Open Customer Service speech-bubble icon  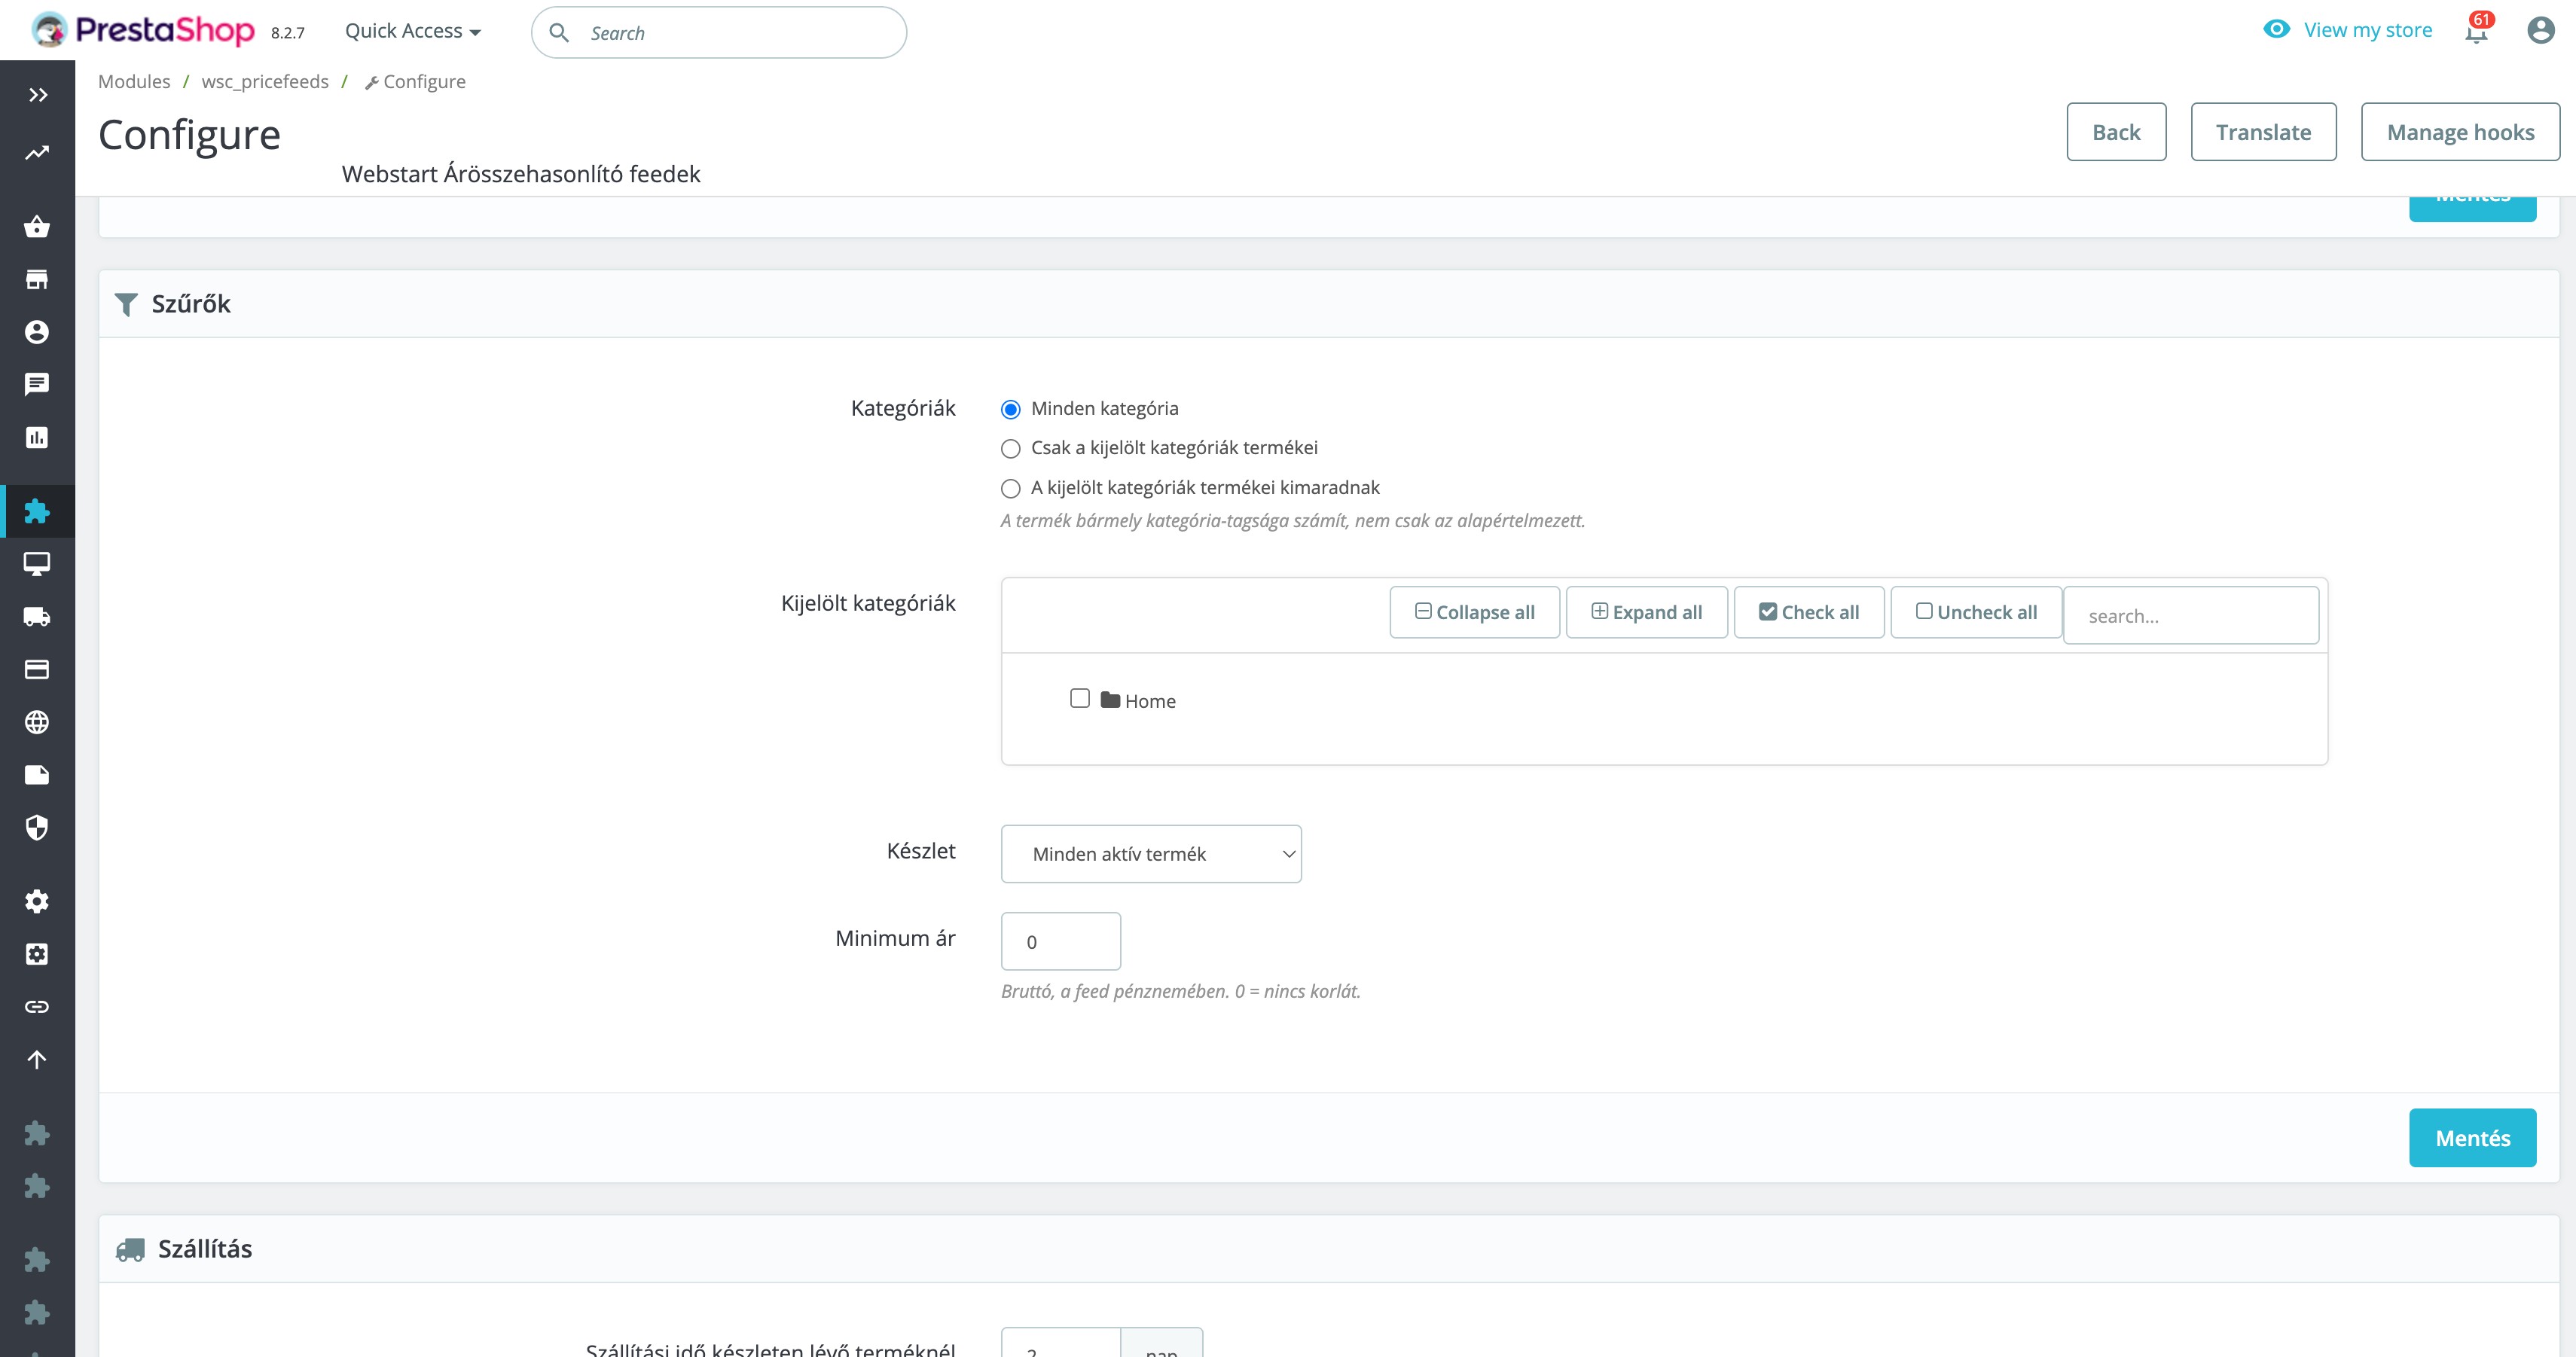[x=37, y=384]
